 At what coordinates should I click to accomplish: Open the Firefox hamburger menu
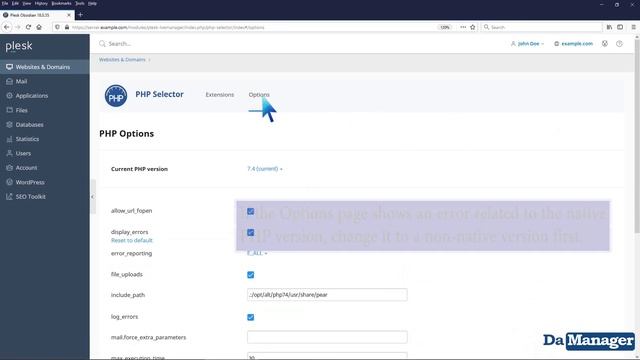click(x=633, y=27)
